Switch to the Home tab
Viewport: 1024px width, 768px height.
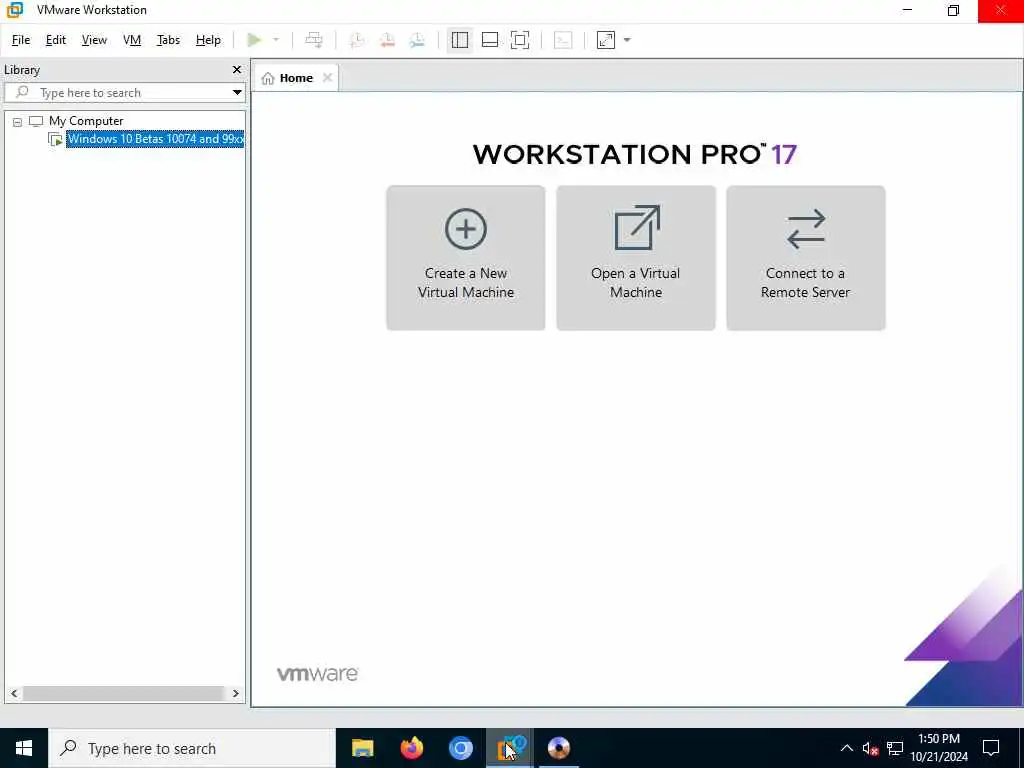(296, 78)
